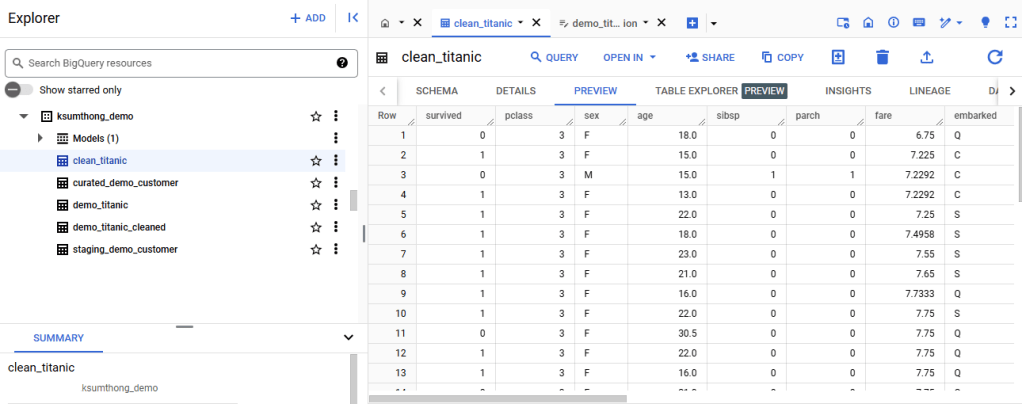Open the OPEN IN dropdown
1022x404 pixels.
click(x=629, y=58)
